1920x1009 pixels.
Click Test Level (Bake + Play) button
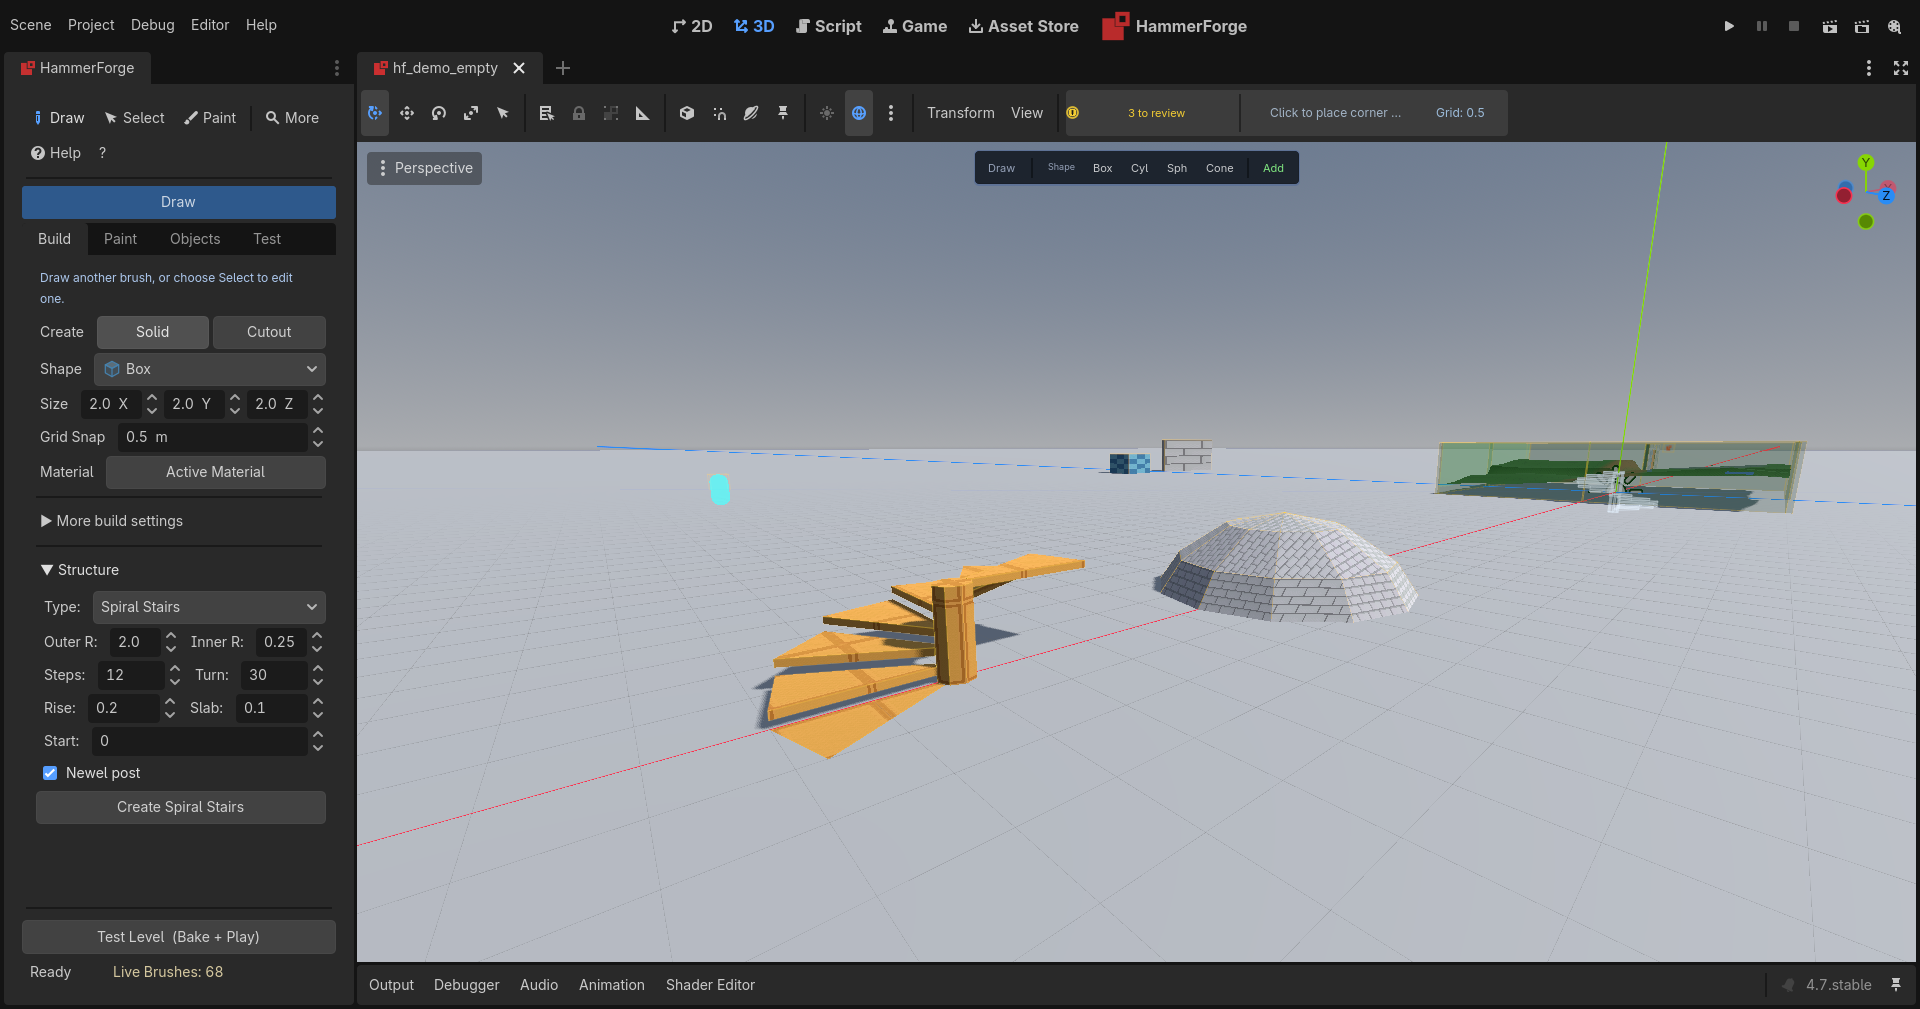pyautogui.click(x=179, y=937)
